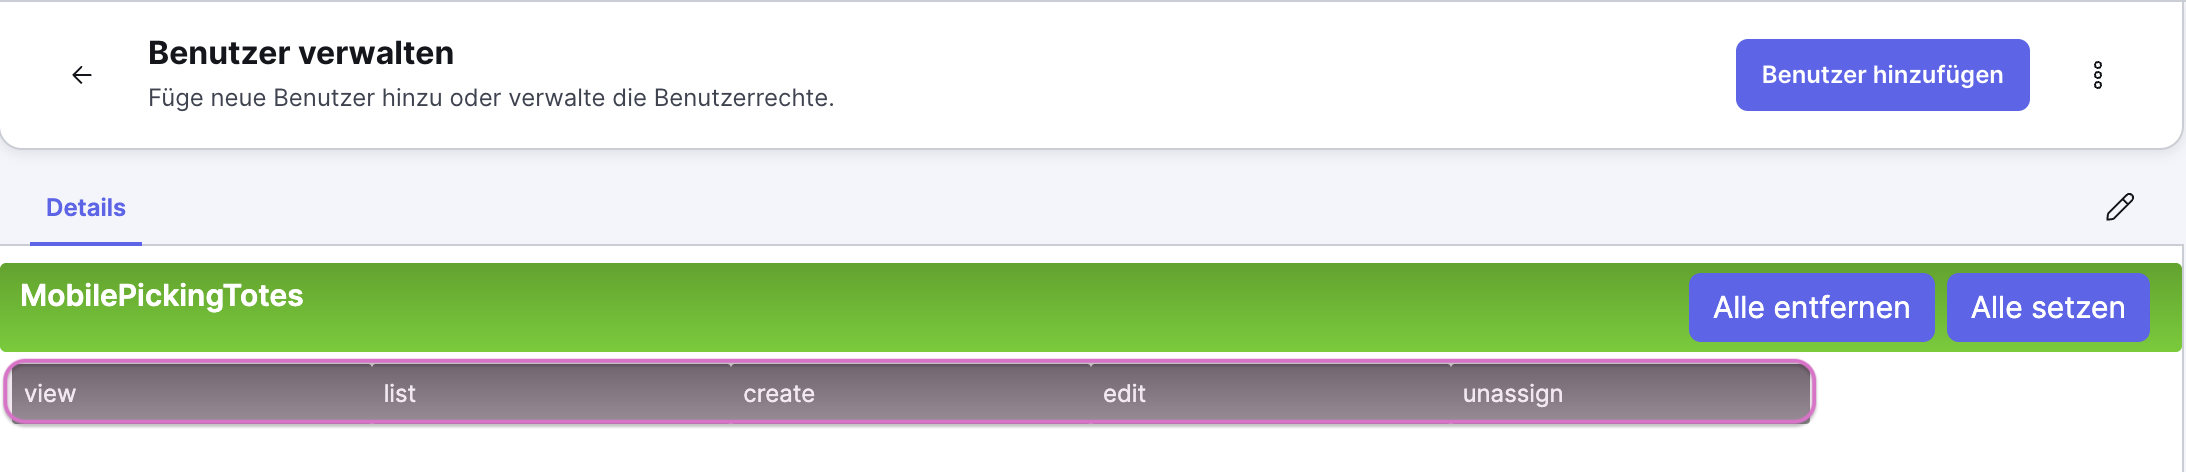
Task: Open the three-dot more options menu
Action: (2097, 75)
